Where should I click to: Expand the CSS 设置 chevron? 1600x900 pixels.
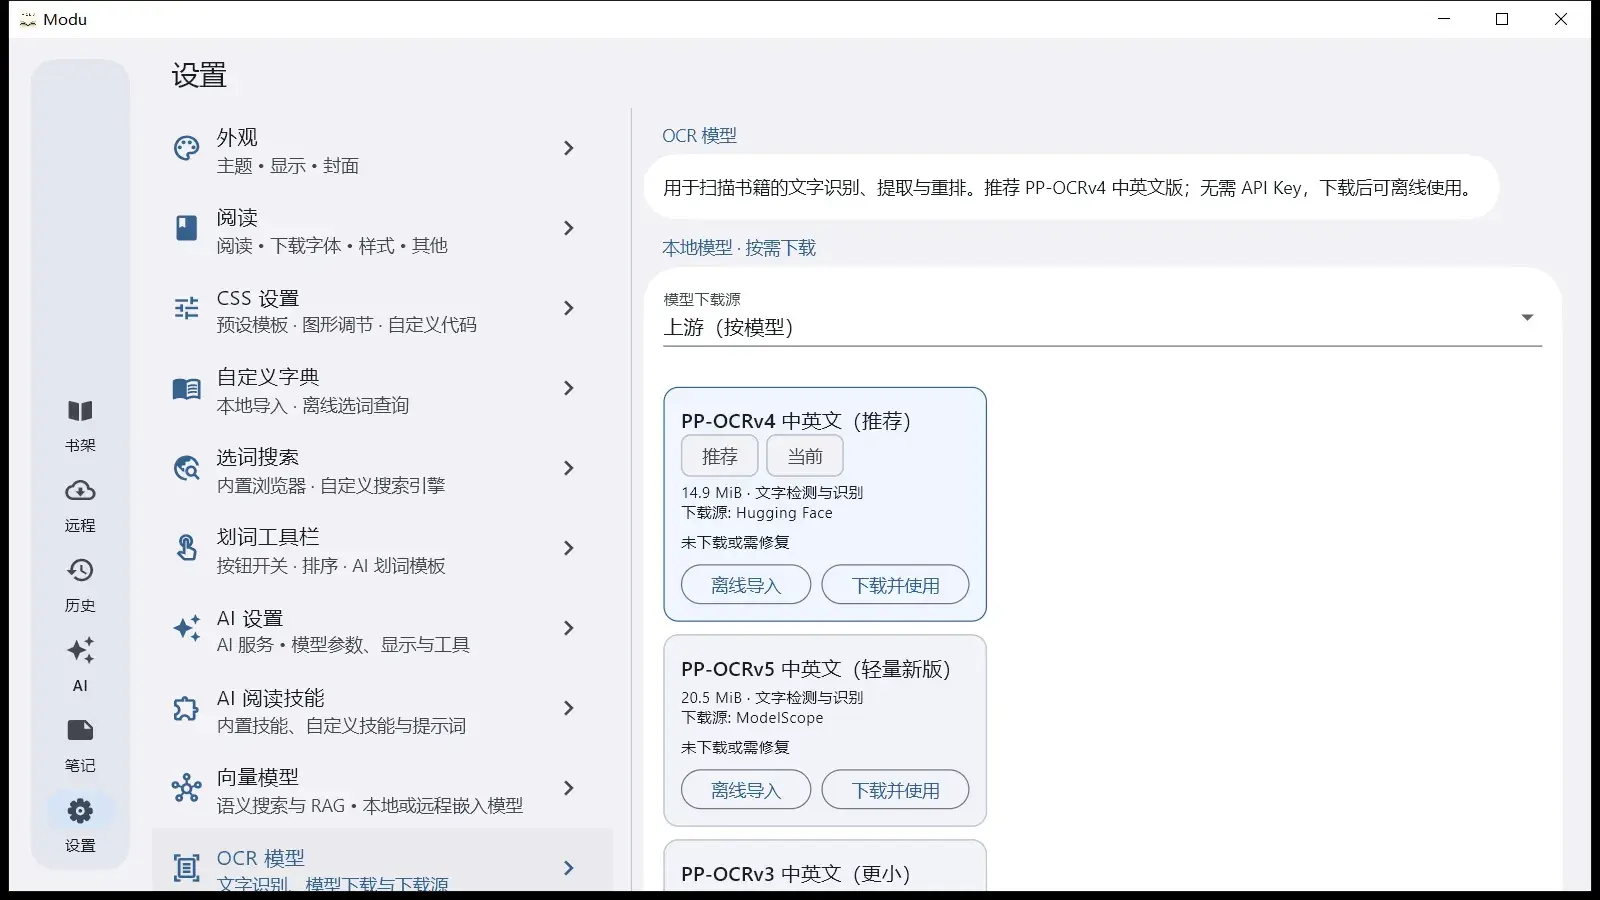[x=568, y=308]
